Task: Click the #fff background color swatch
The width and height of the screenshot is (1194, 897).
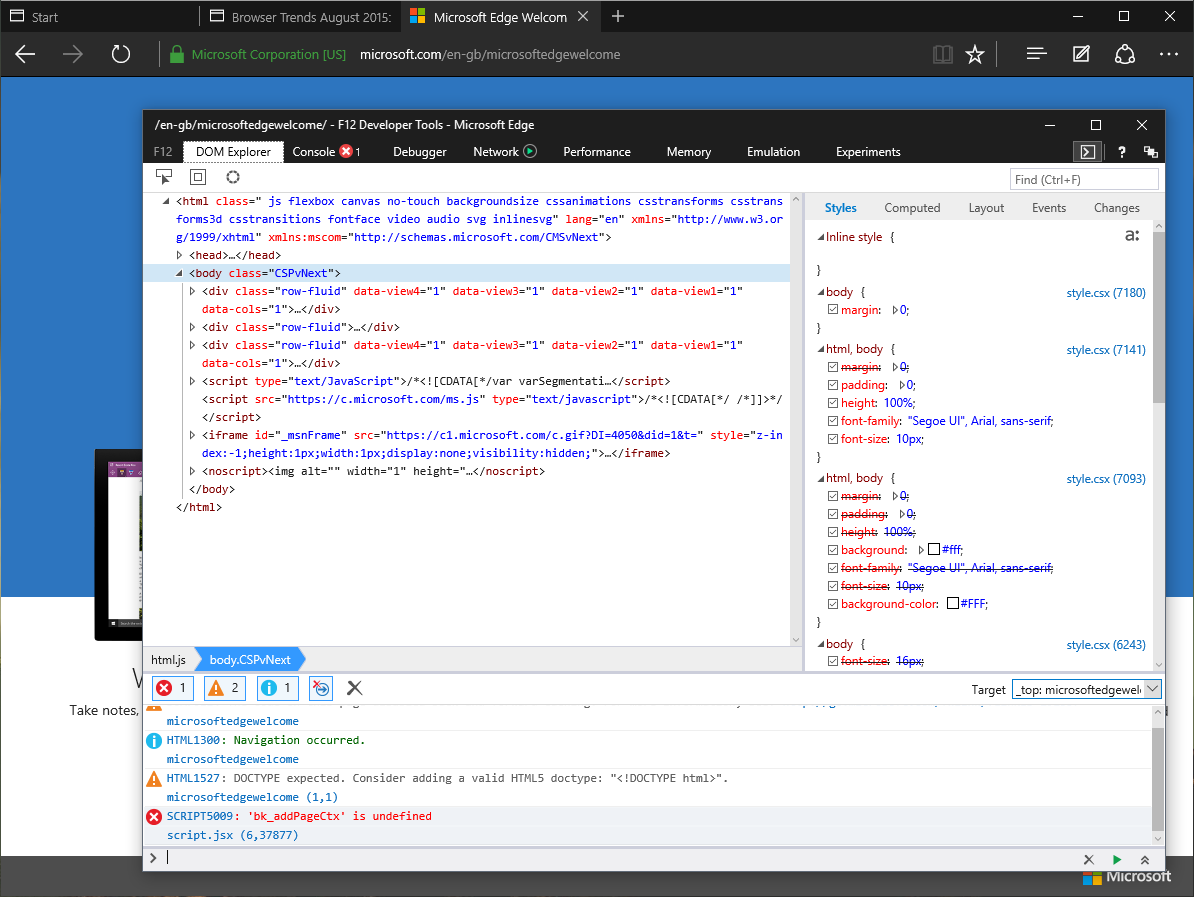Action: (x=934, y=550)
